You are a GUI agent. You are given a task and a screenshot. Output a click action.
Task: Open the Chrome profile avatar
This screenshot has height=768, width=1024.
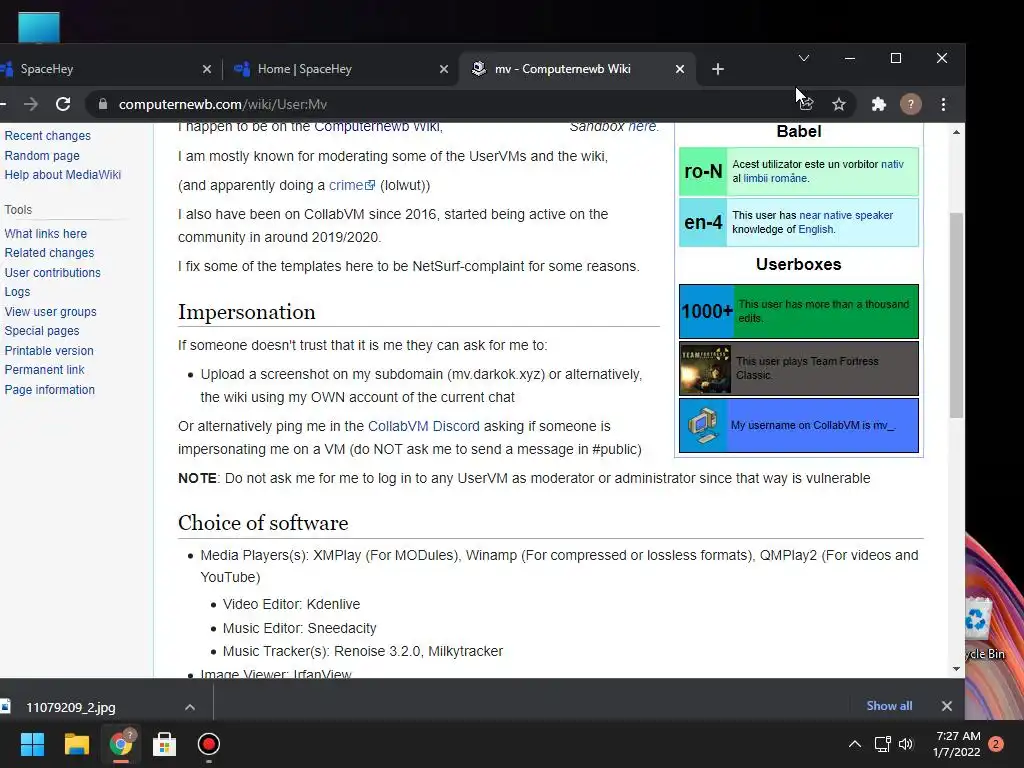tap(911, 104)
